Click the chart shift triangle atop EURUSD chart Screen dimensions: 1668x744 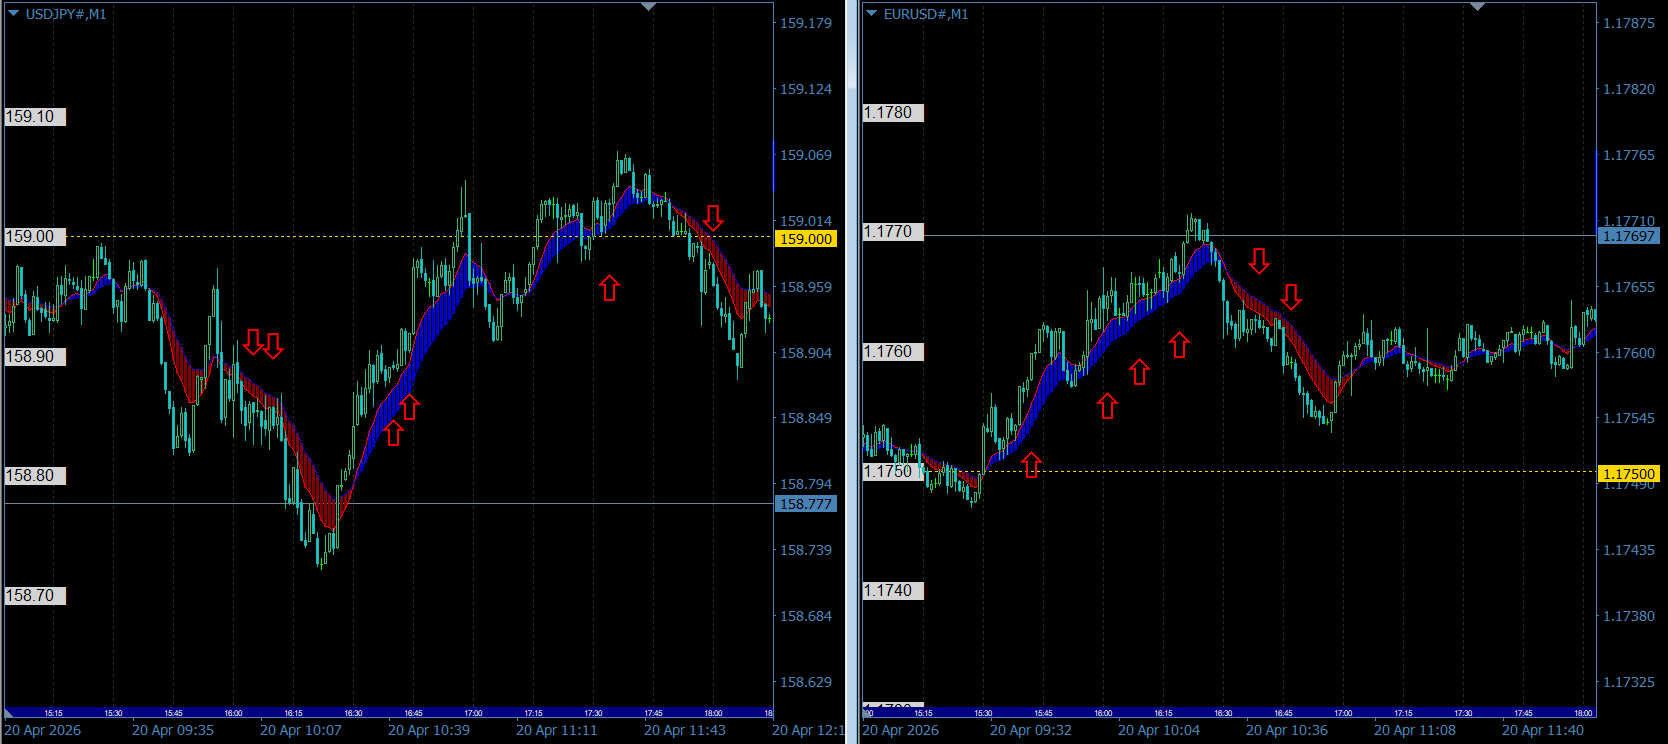(x=1477, y=7)
